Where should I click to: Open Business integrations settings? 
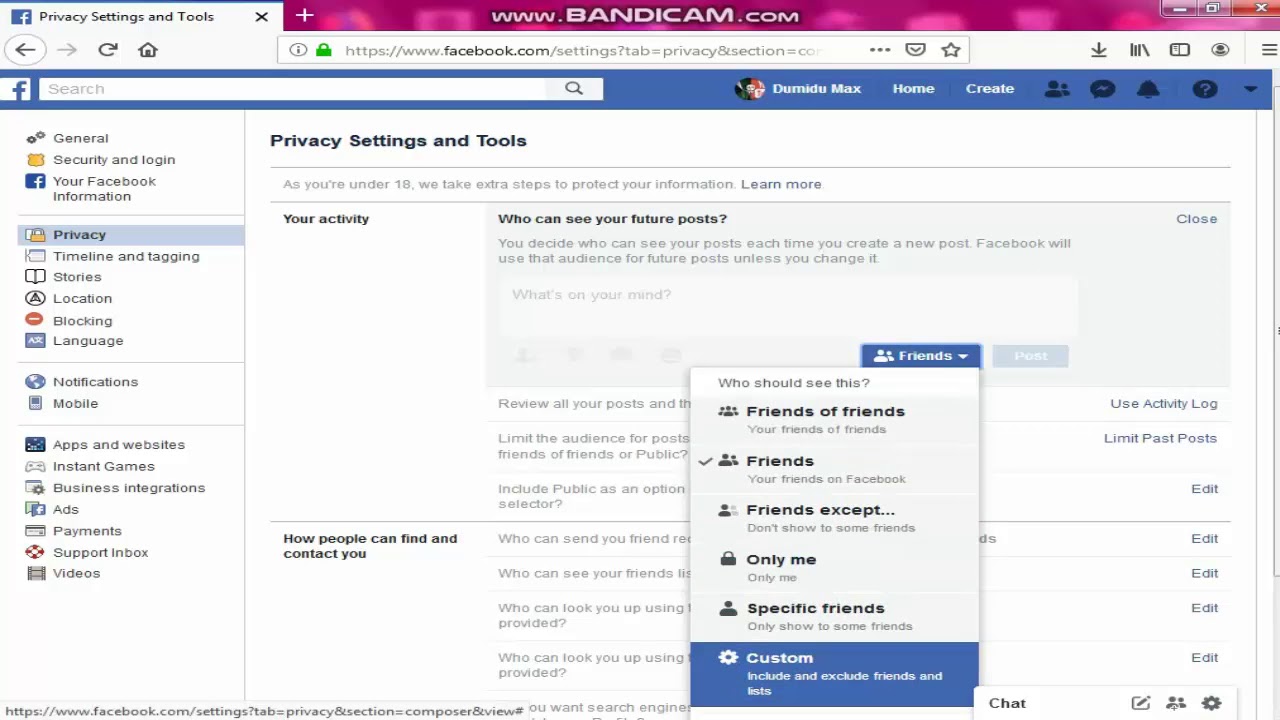pos(128,488)
